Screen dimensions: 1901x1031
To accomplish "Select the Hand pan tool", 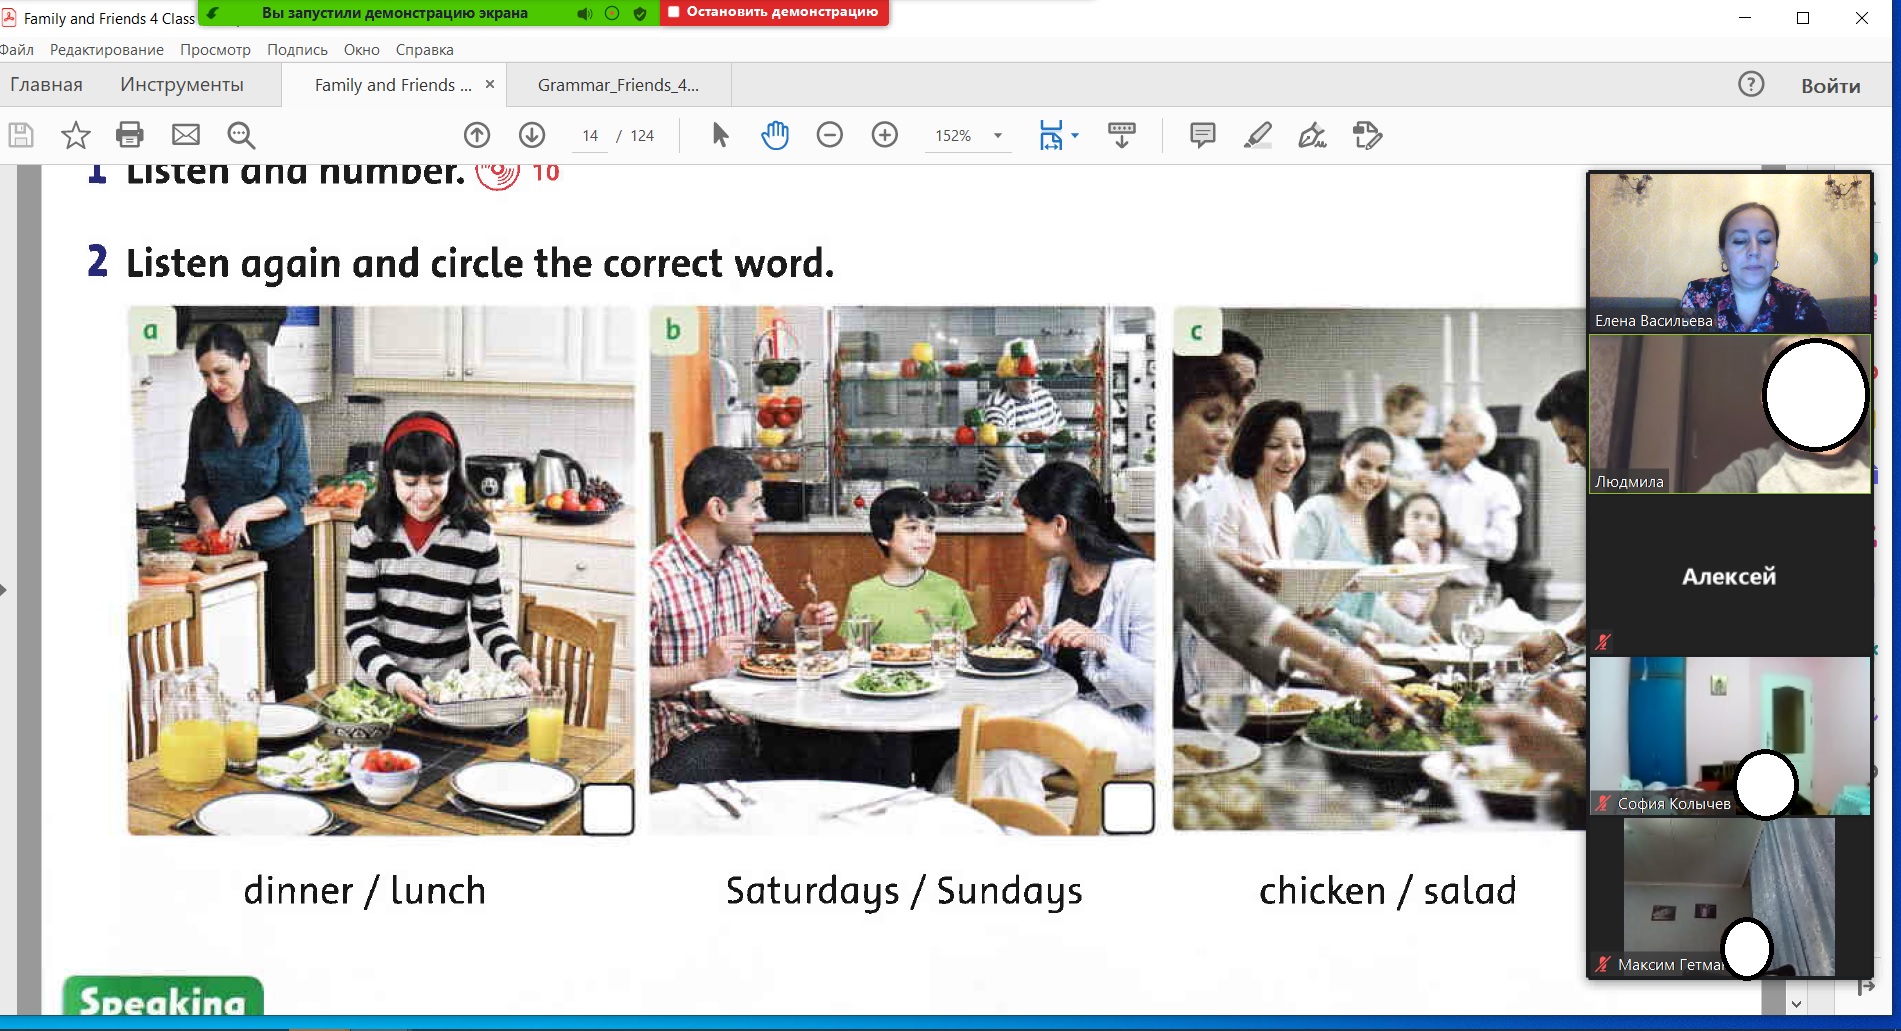I will click(x=775, y=135).
